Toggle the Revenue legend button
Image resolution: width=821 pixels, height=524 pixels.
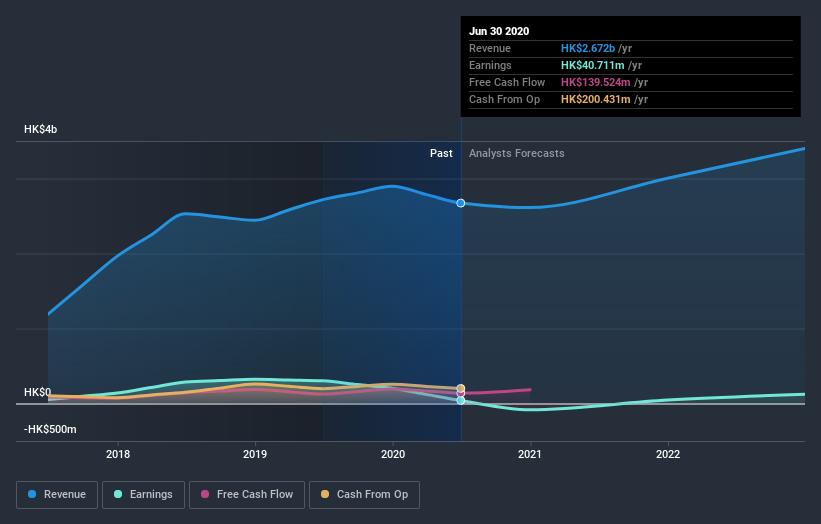(x=57, y=495)
